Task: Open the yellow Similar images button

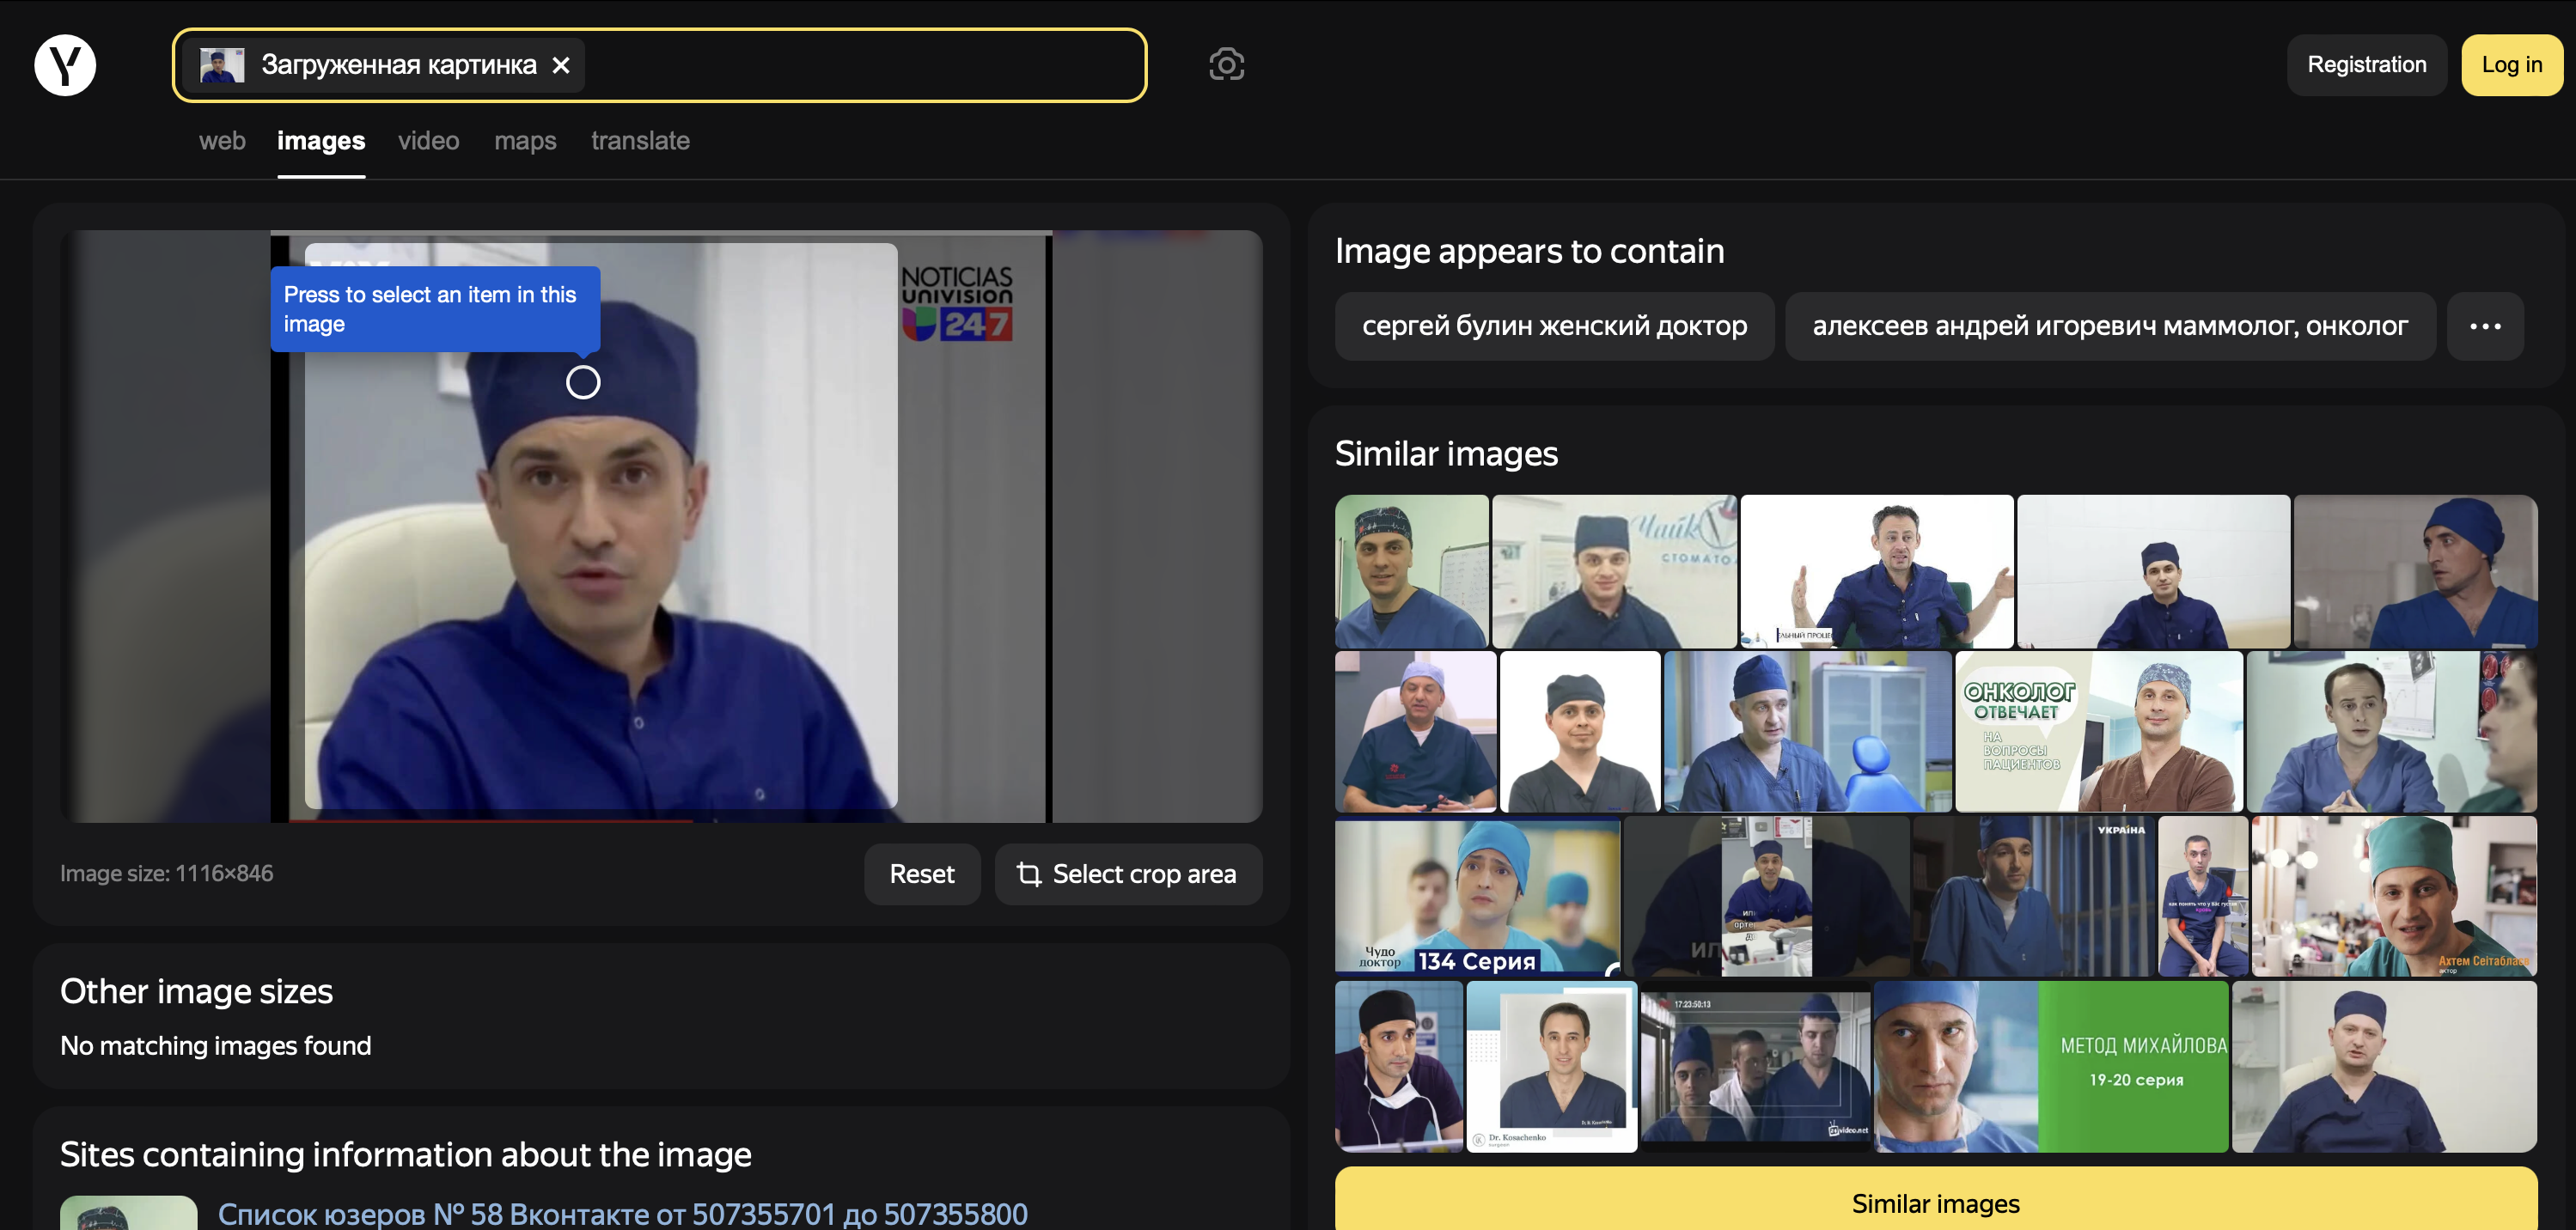Action: 1935,1203
